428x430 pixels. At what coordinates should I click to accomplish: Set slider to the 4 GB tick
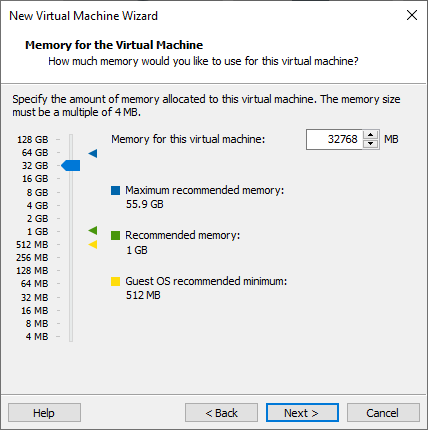[x=71, y=205]
